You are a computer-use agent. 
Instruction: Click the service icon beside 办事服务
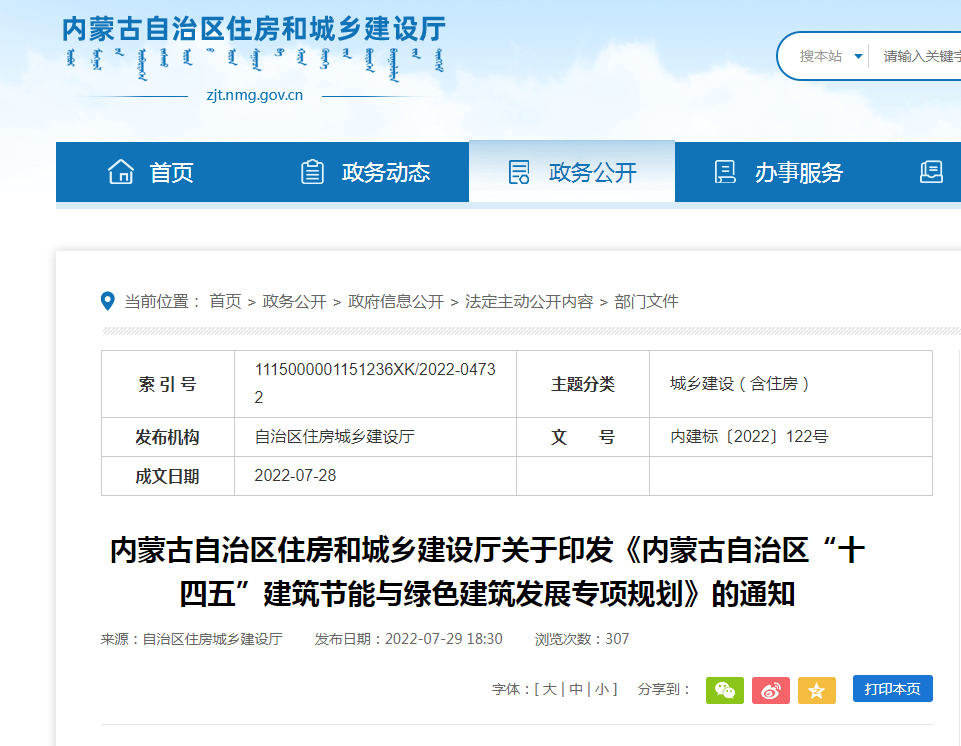[x=725, y=172]
